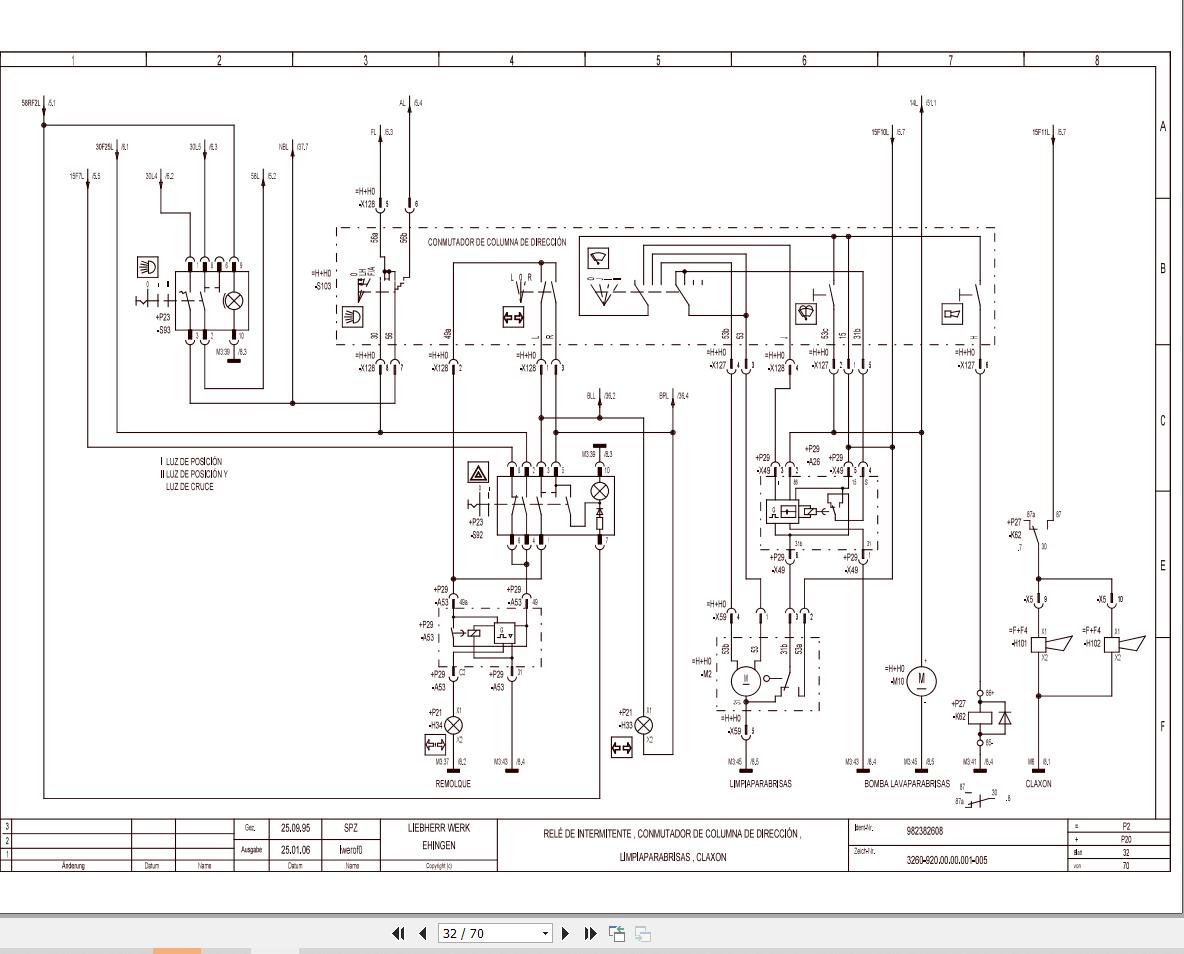Click the '32 / 70' page number field

click(x=488, y=933)
